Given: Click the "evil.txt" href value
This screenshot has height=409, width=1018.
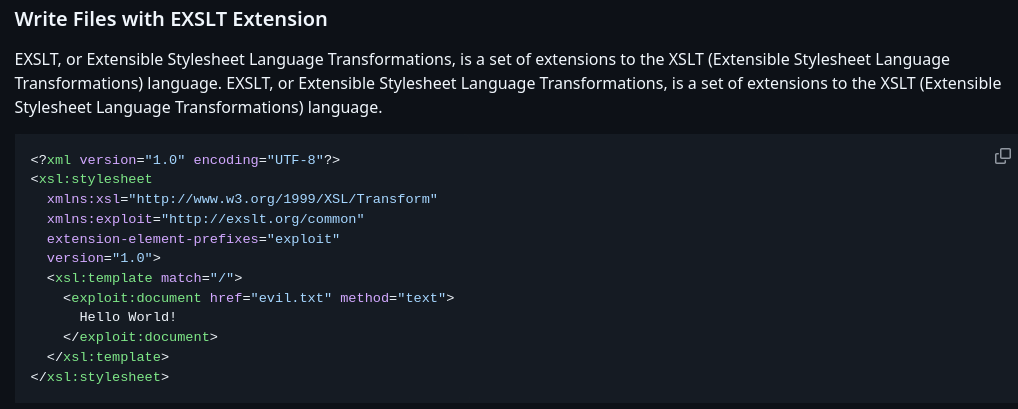Looking at the screenshot, I should (291, 298).
